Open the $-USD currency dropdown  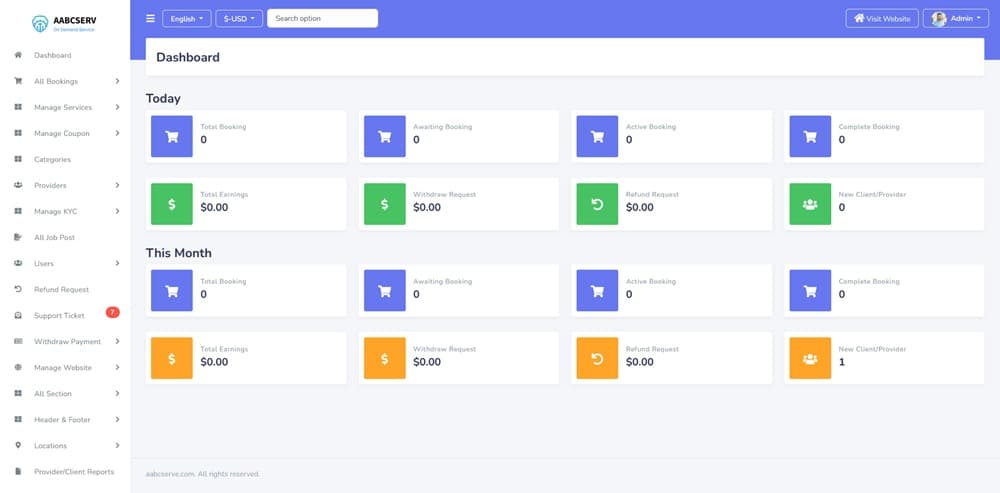coord(239,18)
